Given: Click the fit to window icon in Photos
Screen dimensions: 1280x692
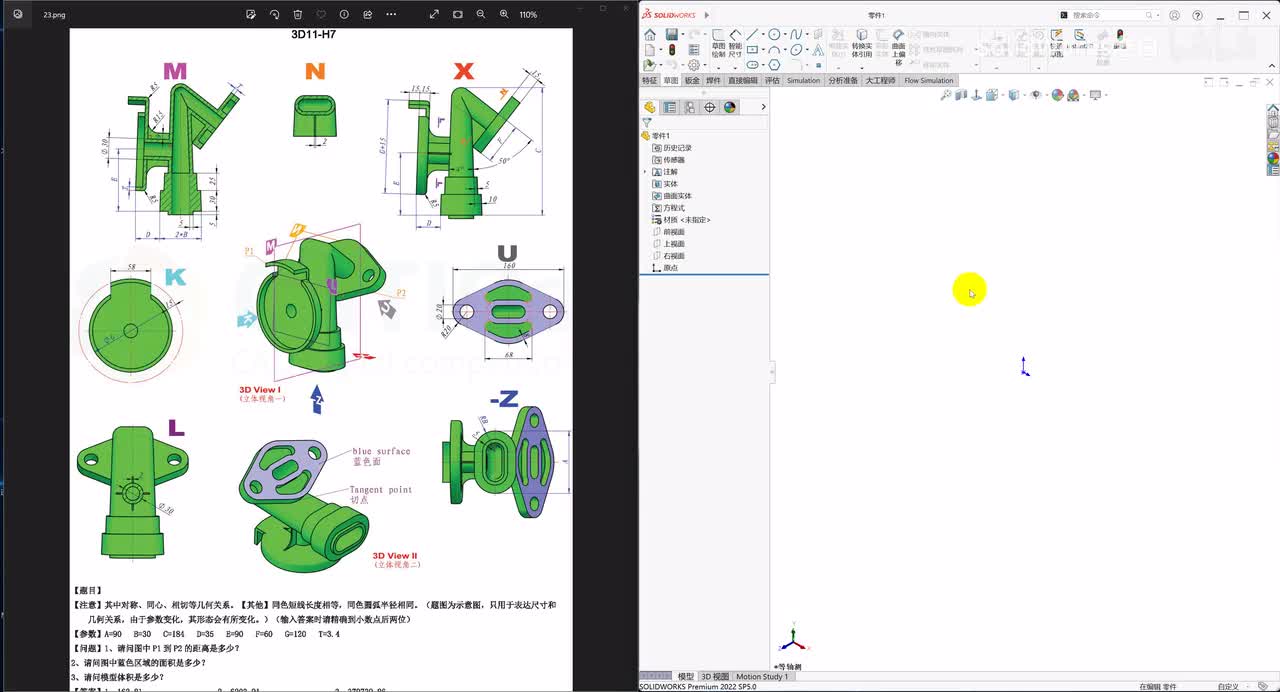Looking at the screenshot, I should (458, 15).
